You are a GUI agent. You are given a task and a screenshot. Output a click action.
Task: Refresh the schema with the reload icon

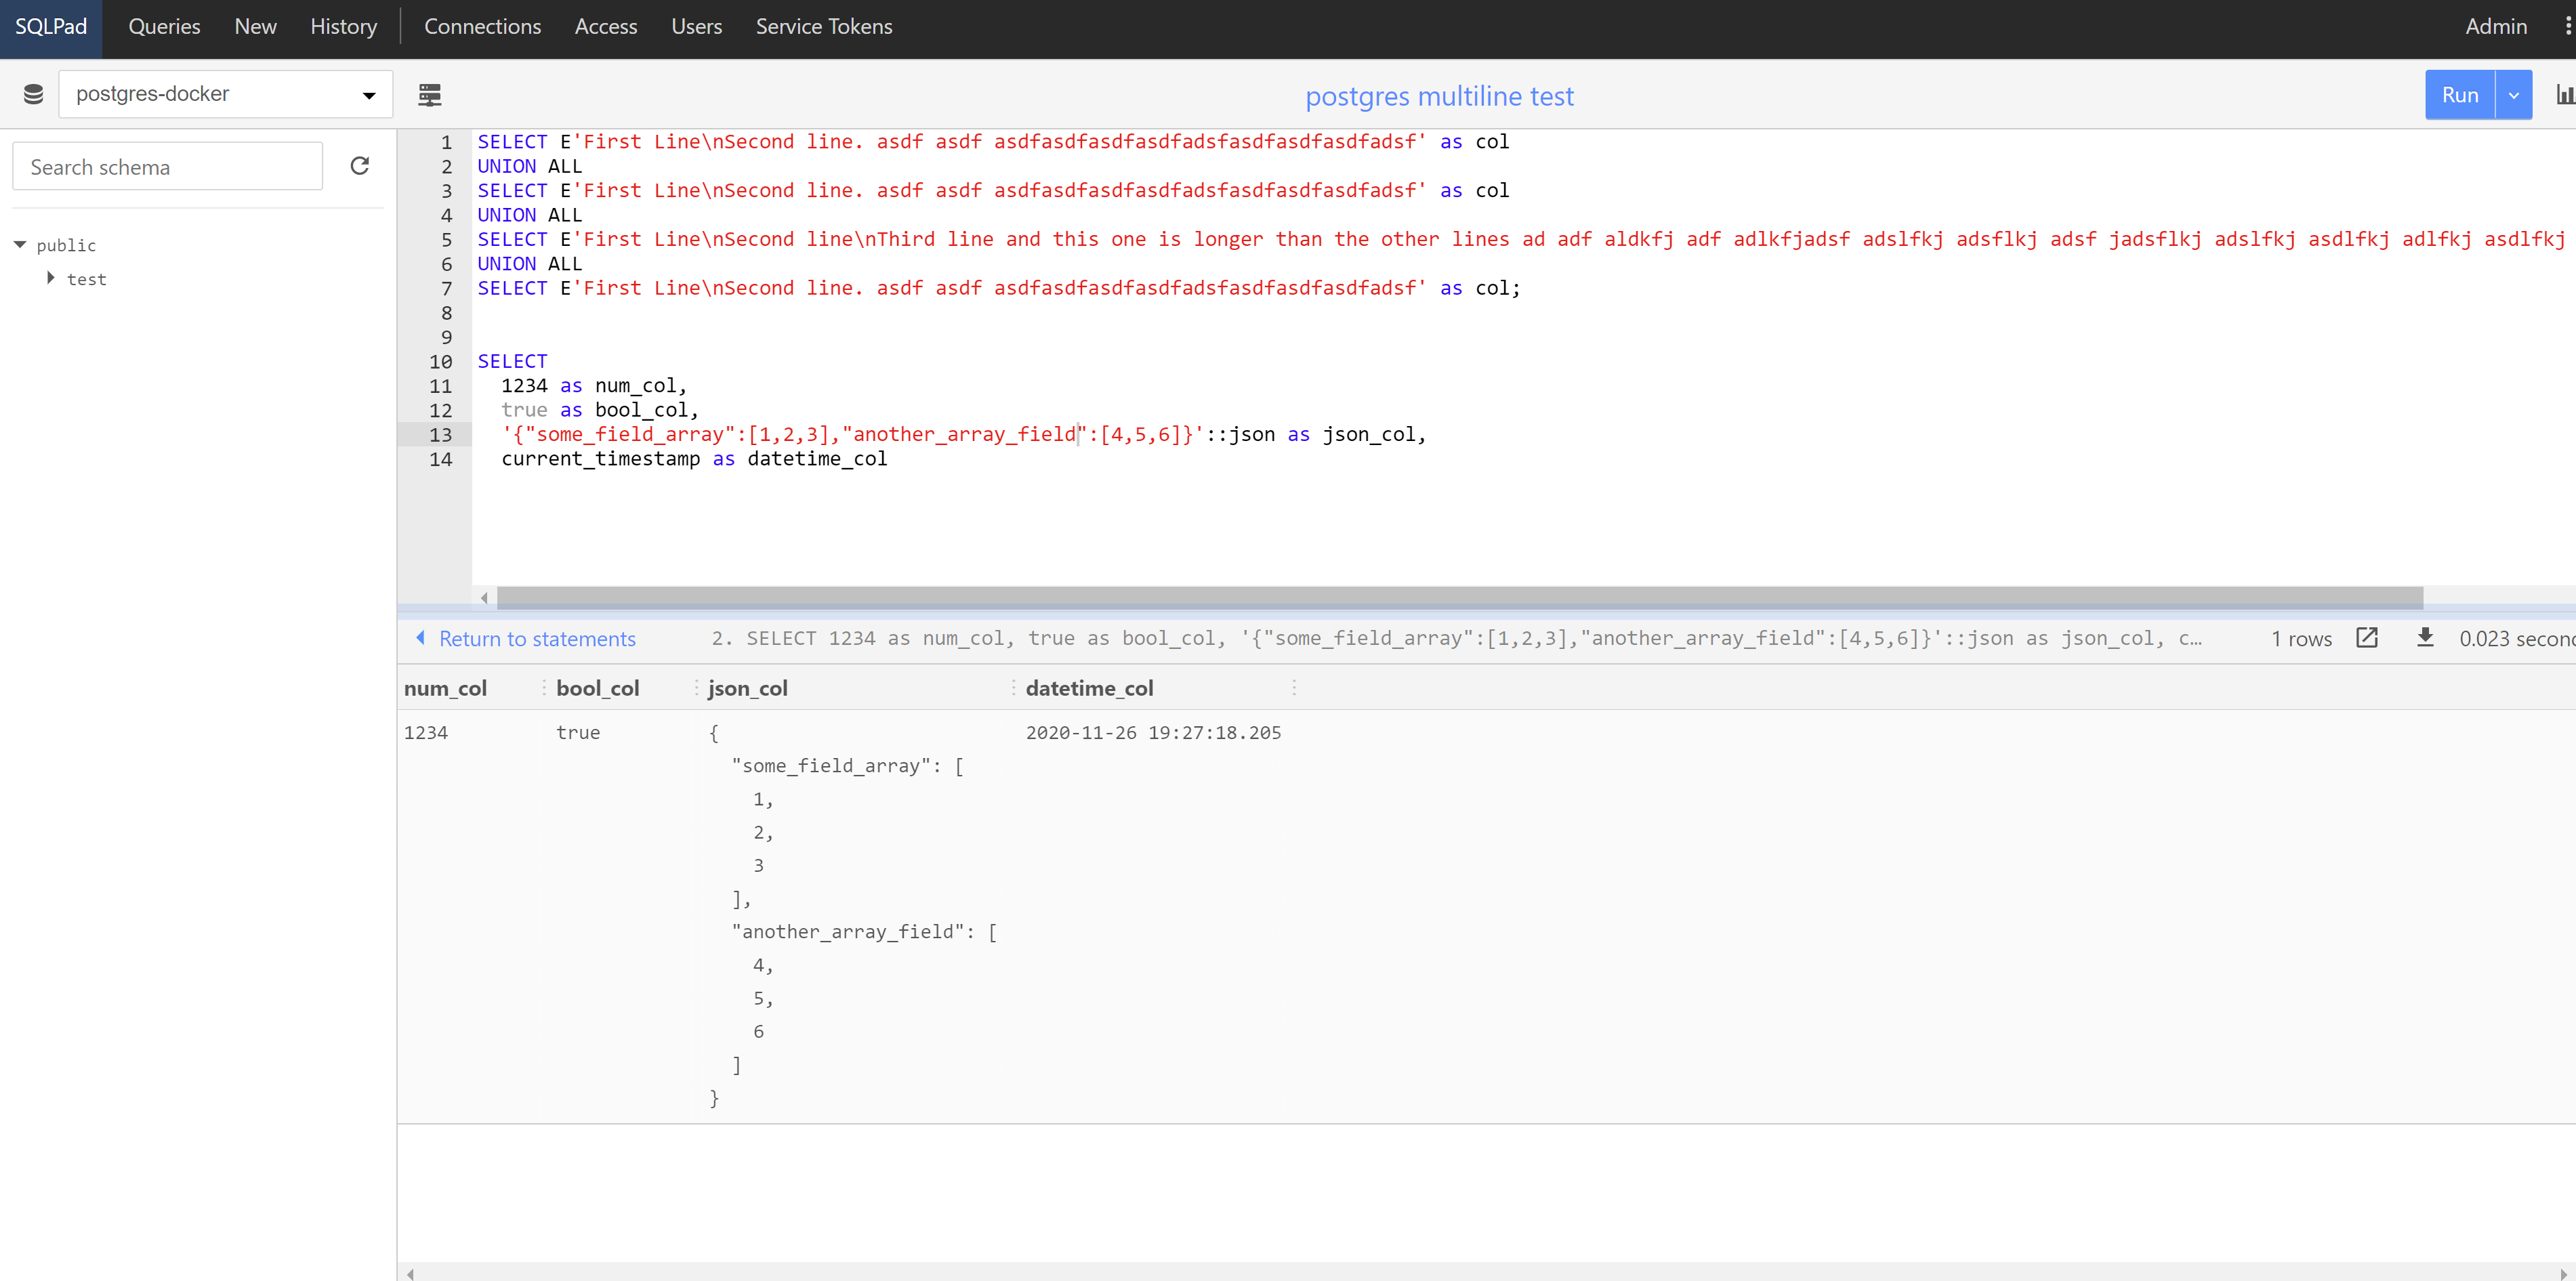click(x=360, y=166)
